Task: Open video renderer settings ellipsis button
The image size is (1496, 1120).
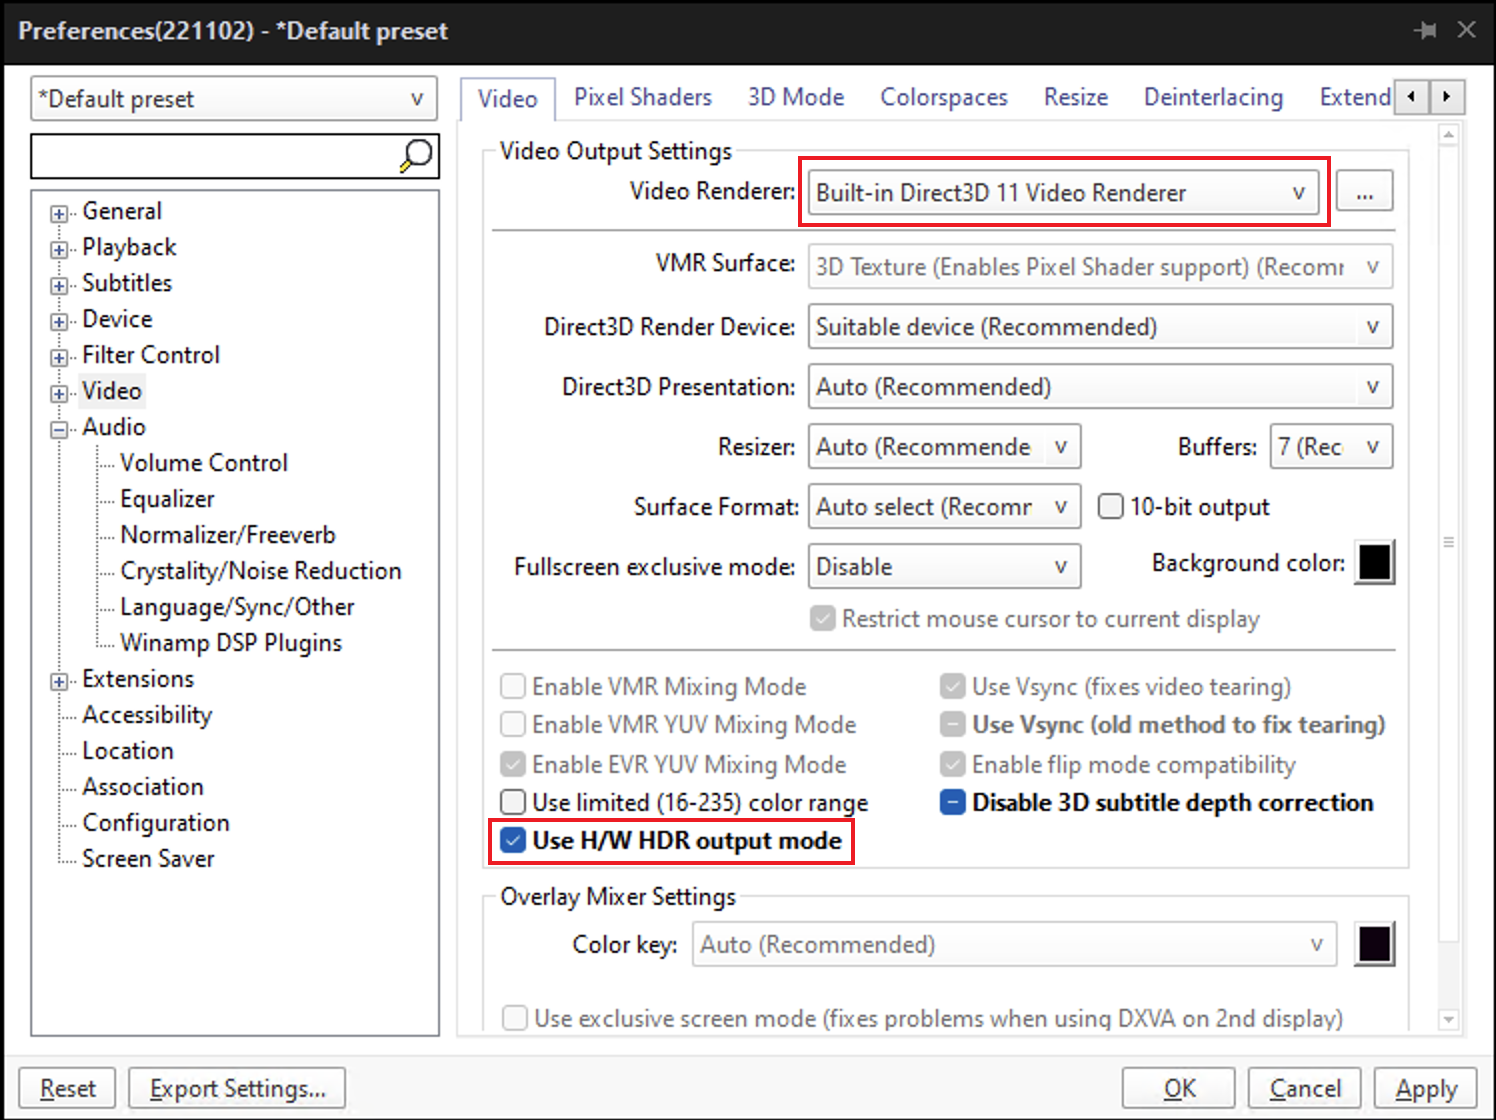Action: [x=1364, y=192]
